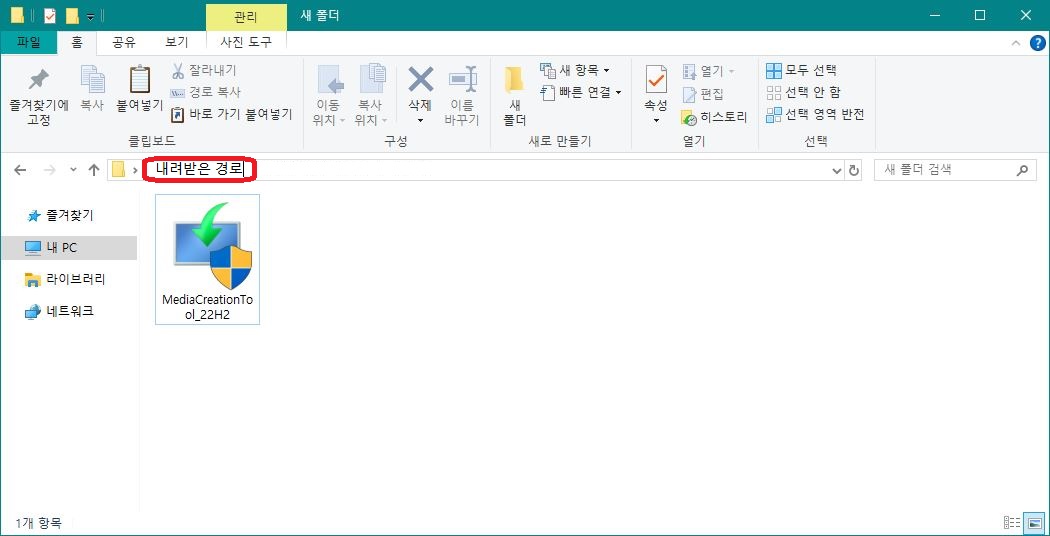Select 네트워크 in navigation pane
This screenshot has width=1050, height=536.
pyautogui.click(x=59, y=312)
